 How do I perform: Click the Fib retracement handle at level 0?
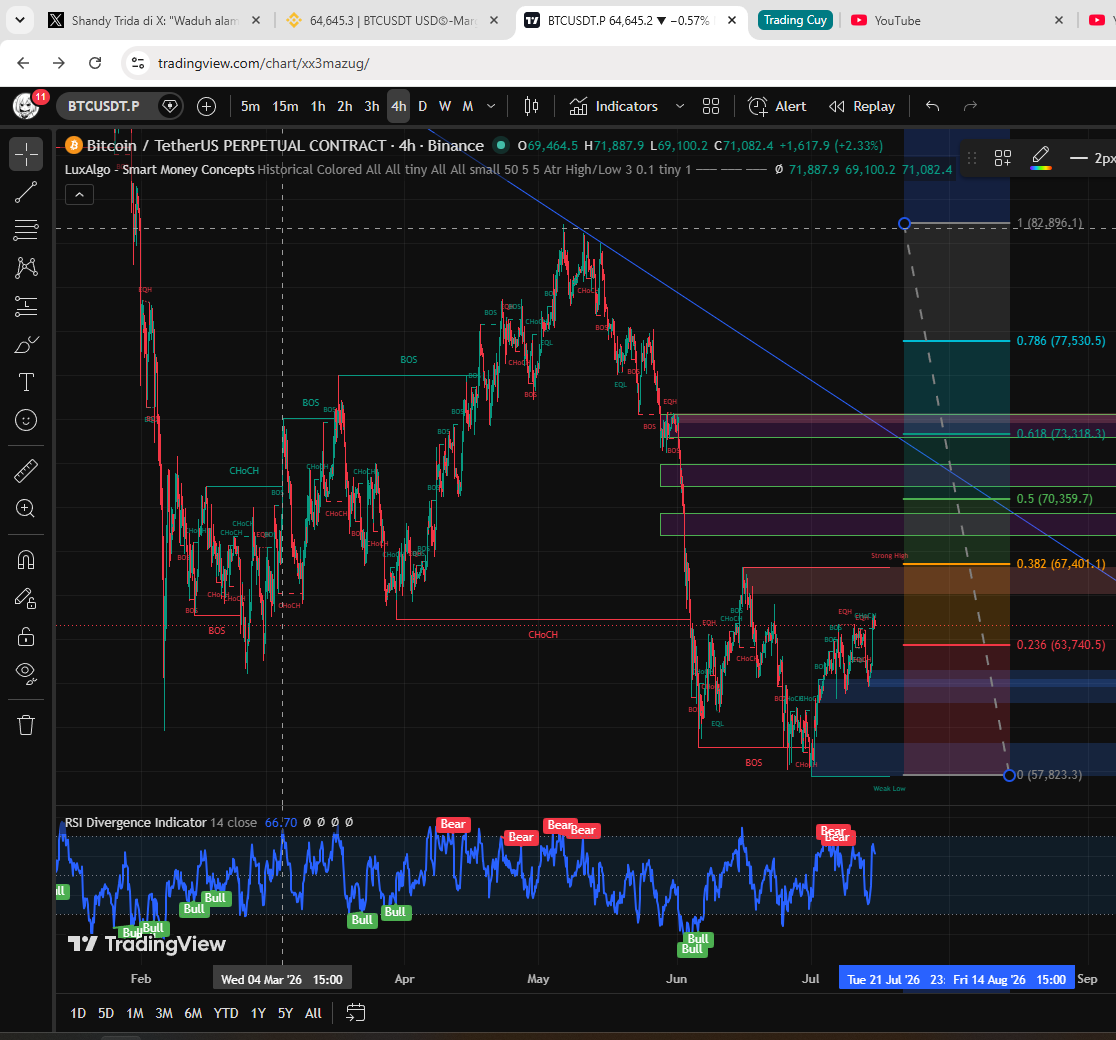[x=1009, y=775]
